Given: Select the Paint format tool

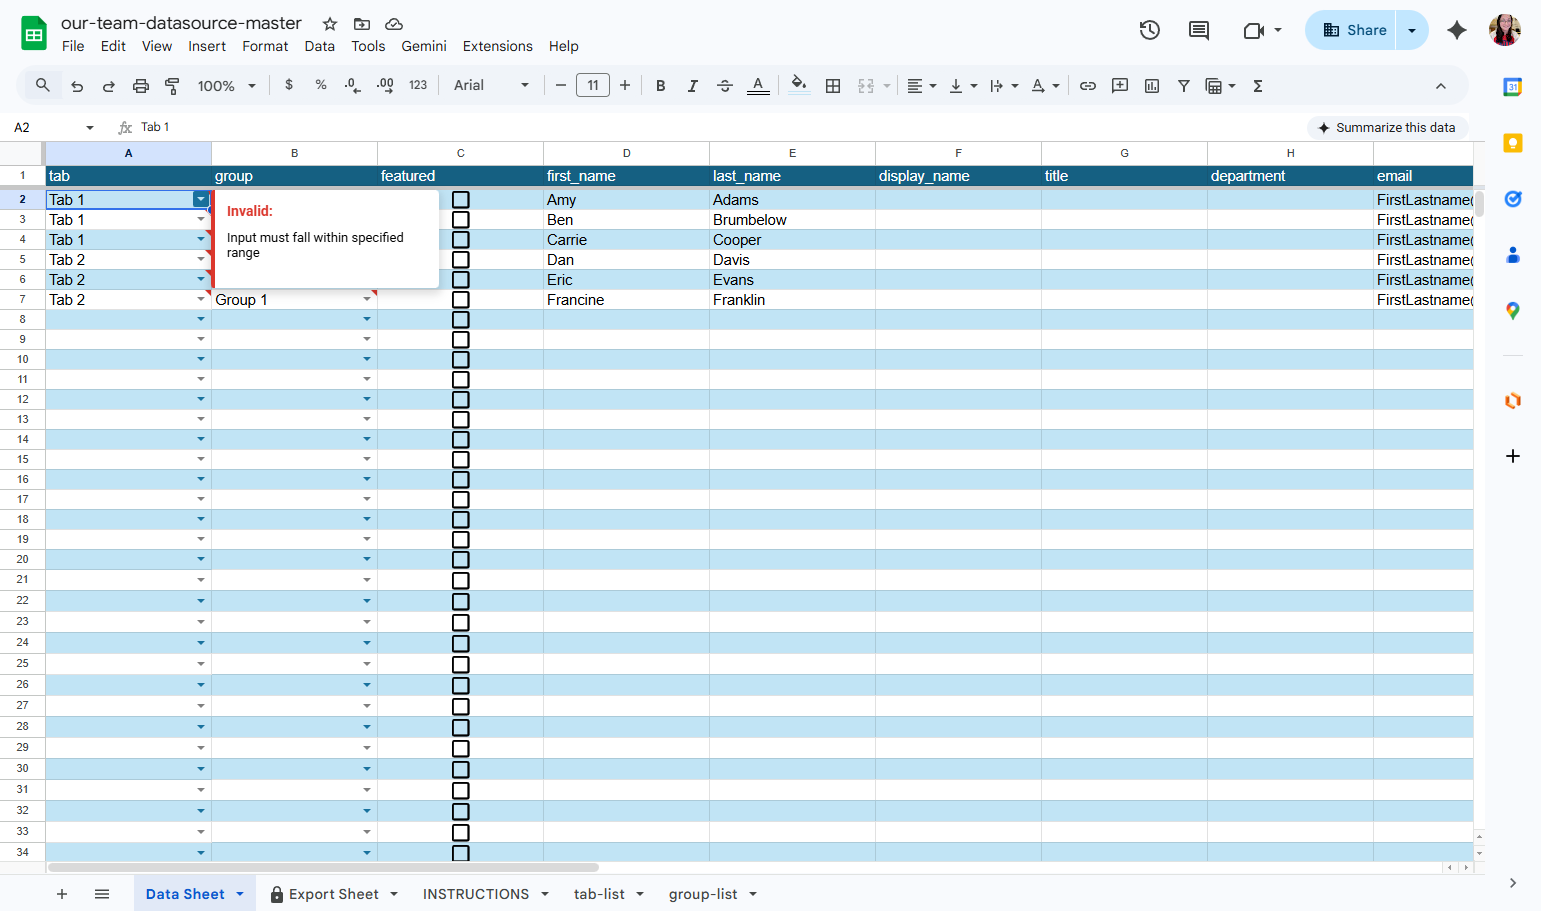Looking at the screenshot, I should 172,86.
